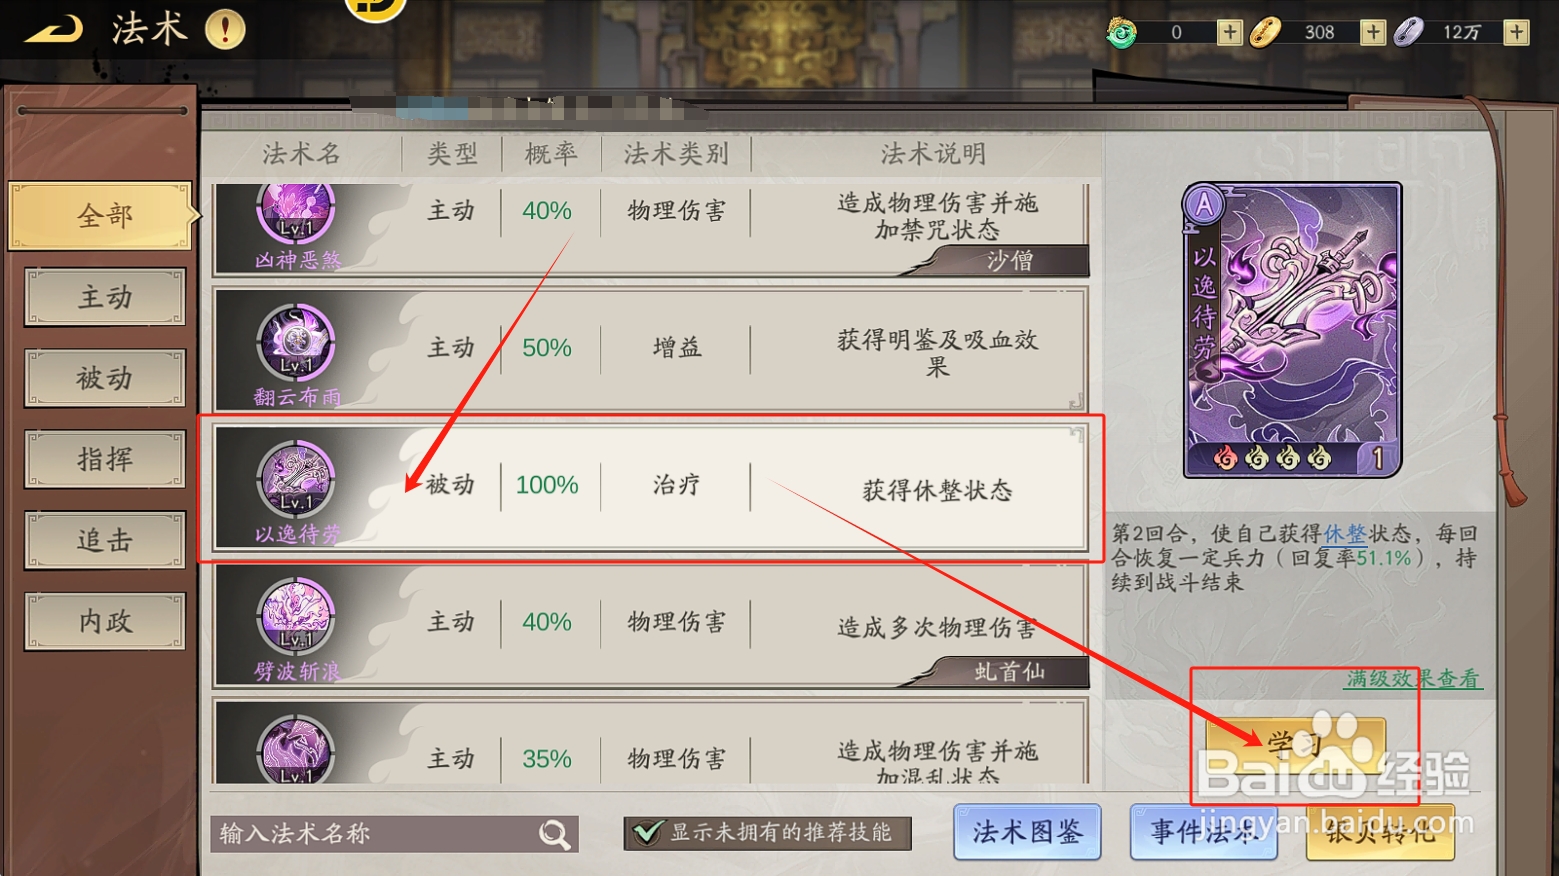
Task: Select the 劈波斩浪 skill icon
Action: (x=296, y=617)
